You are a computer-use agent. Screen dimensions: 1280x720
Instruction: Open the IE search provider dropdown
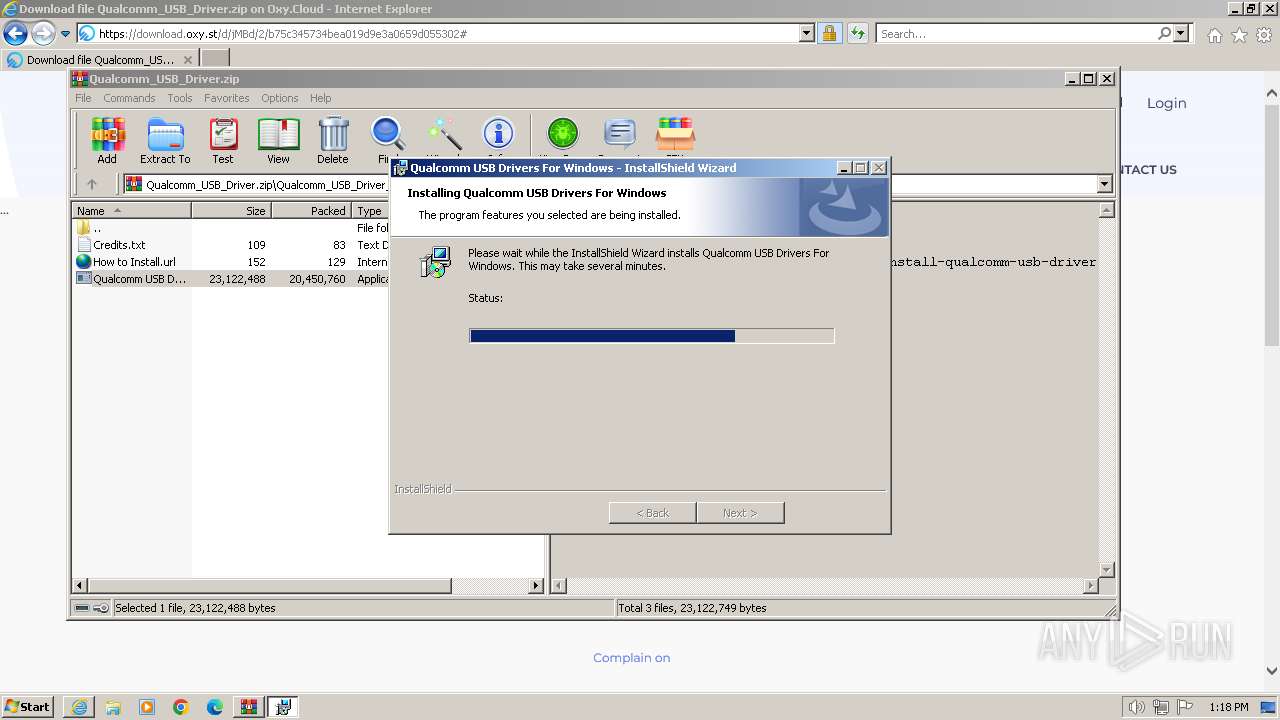[x=1181, y=34]
